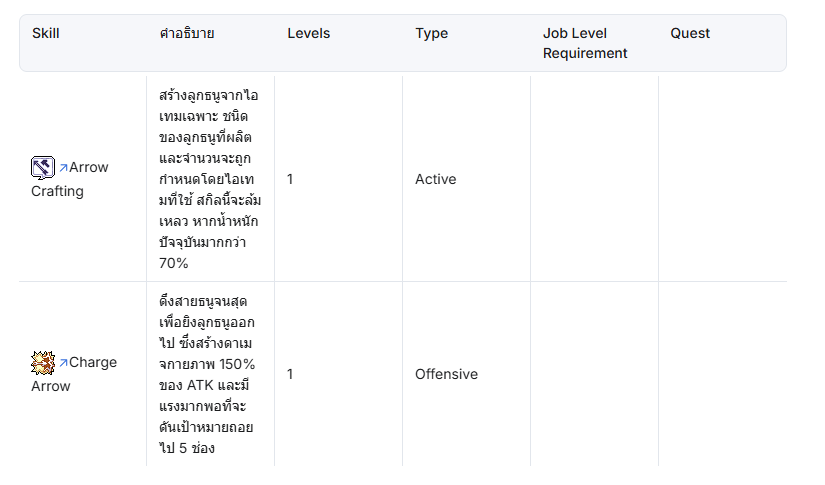Open the Arrow Crafting external link arrow
This screenshot has height=485, width=825.
click(63, 168)
